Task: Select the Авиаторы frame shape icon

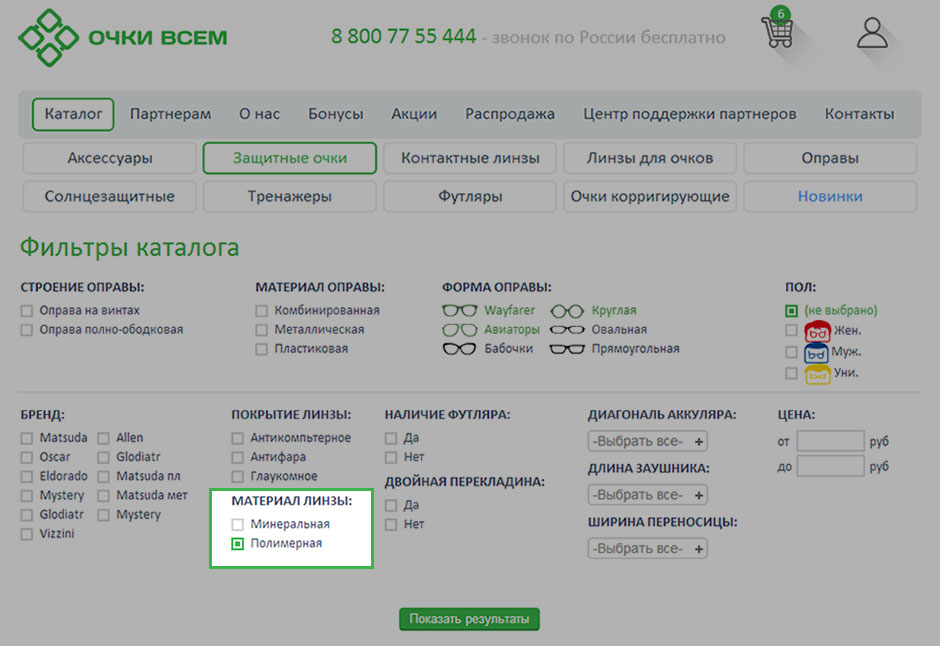Action: (x=460, y=330)
